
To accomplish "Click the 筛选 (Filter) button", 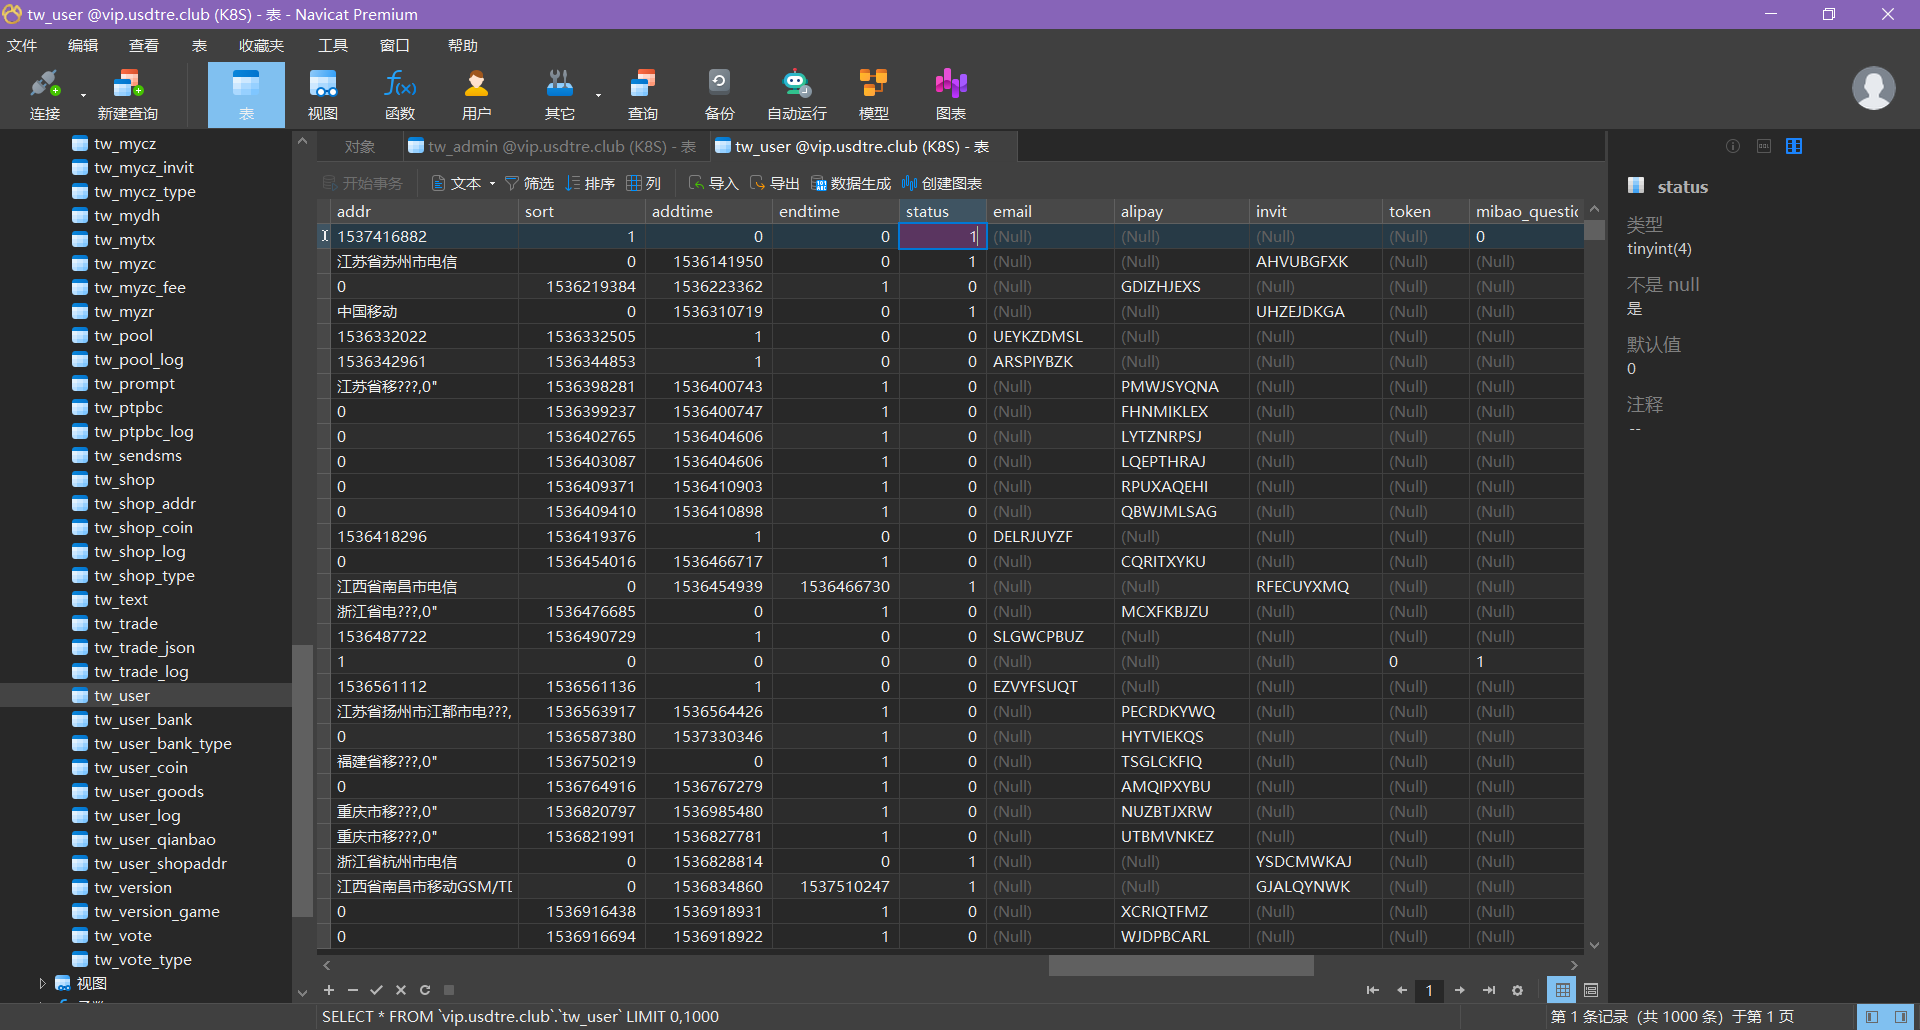I will pyautogui.click(x=529, y=183).
